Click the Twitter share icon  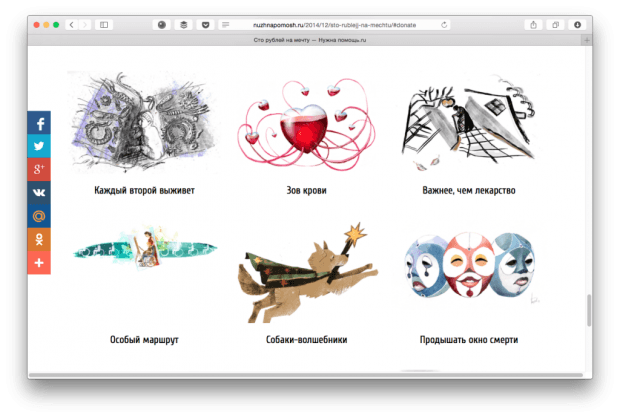coord(39,147)
